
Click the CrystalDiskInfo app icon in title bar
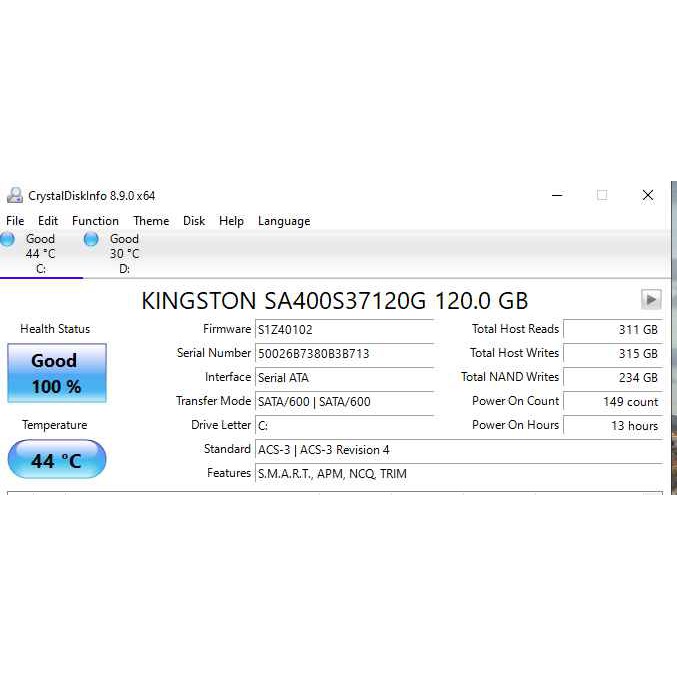click(14, 196)
